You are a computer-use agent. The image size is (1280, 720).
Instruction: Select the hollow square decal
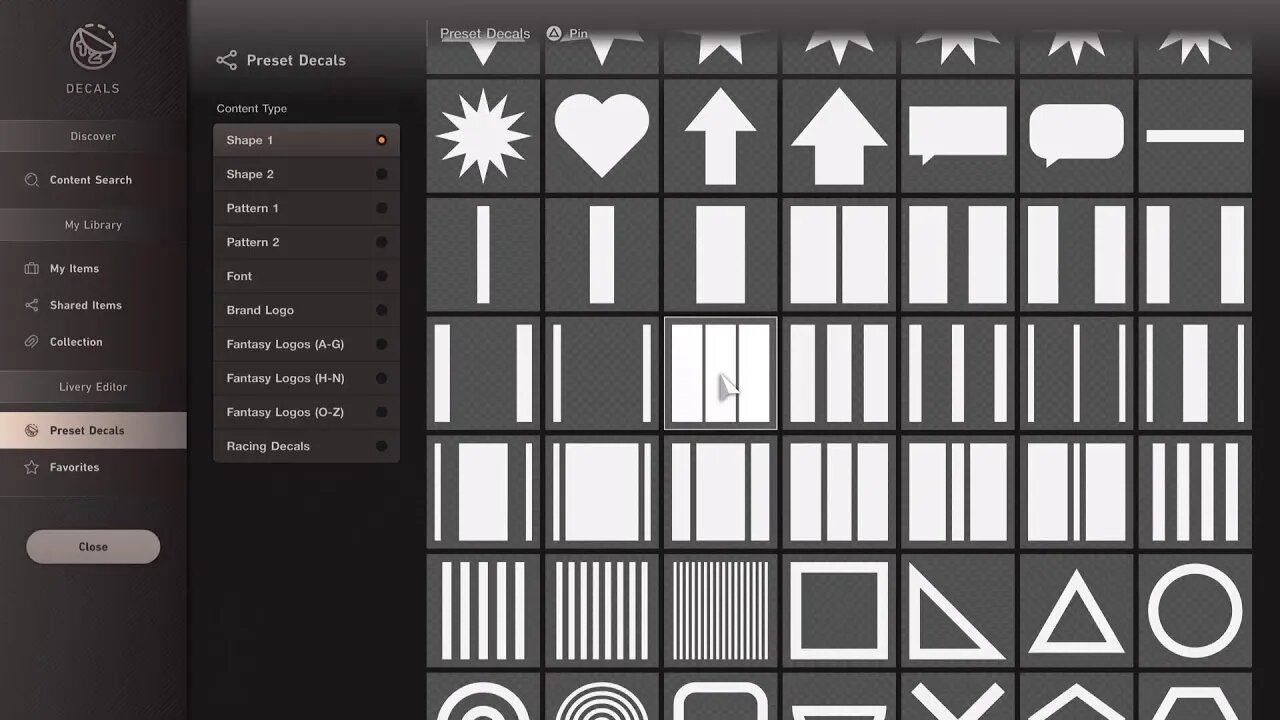(839, 610)
